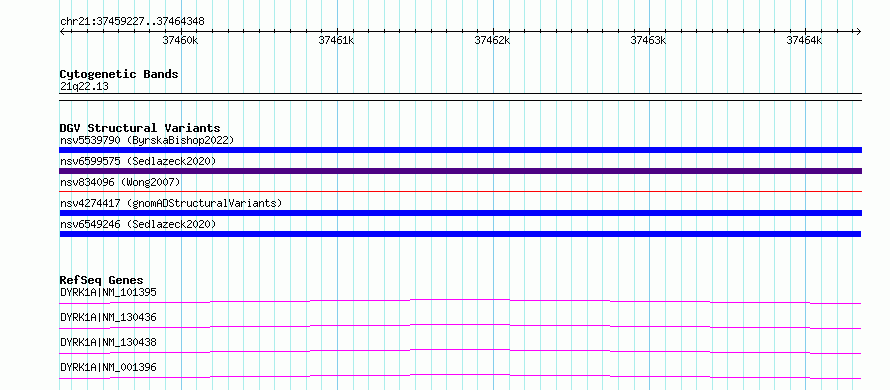
Task: Click the magenta line of DYRK1A|NM_101395
Action: pos(460,301)
